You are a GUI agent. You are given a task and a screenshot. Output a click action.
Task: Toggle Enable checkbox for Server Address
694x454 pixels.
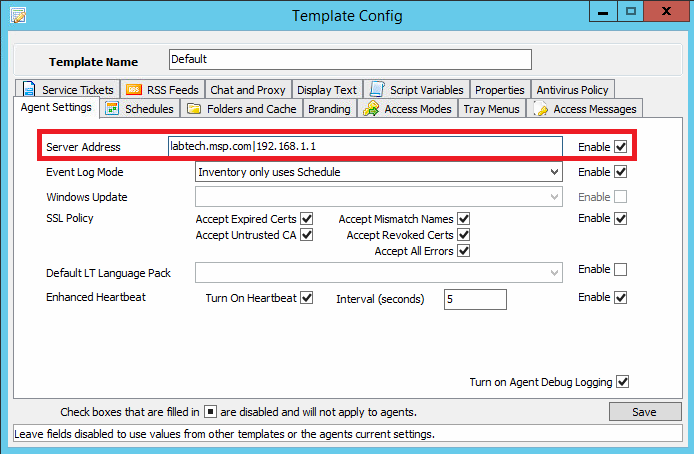[x=621, y=147]
